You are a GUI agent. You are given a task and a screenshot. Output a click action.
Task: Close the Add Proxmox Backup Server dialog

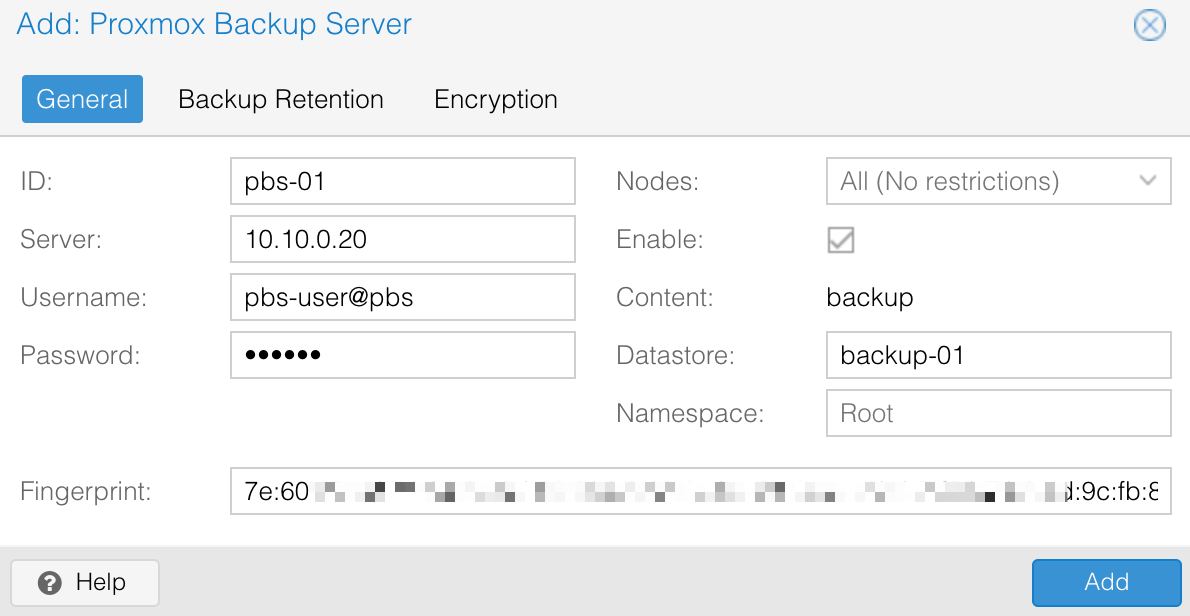coord(1149,25)
